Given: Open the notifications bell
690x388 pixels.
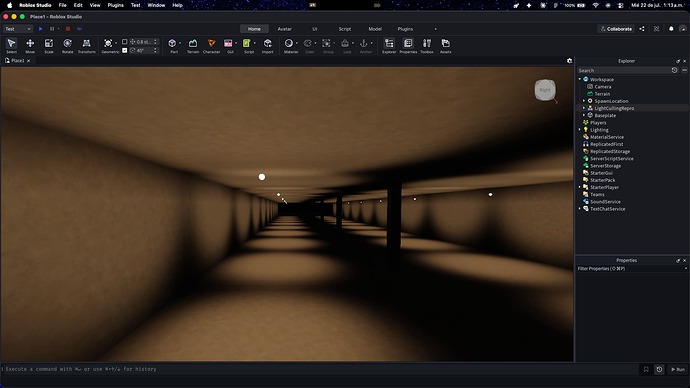Looking at the screenshot, I should click(x=671, y=29).
